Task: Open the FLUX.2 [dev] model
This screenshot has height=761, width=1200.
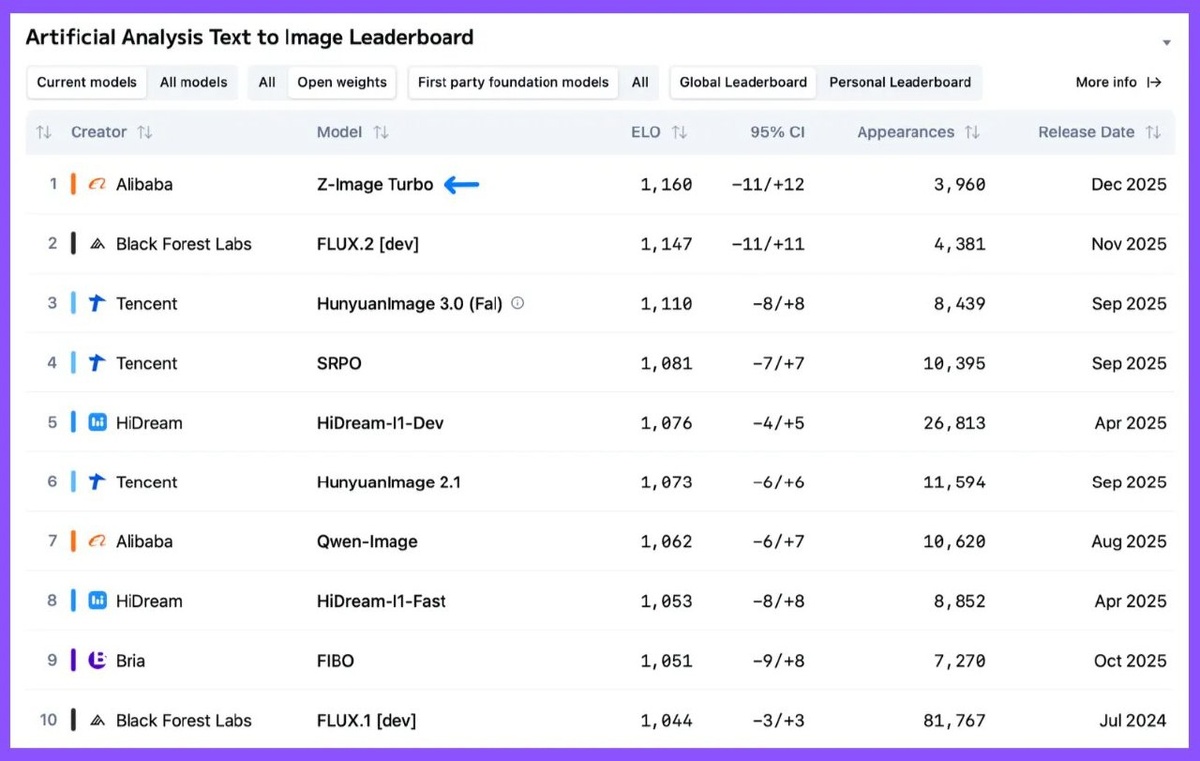Action: point(368,244)
